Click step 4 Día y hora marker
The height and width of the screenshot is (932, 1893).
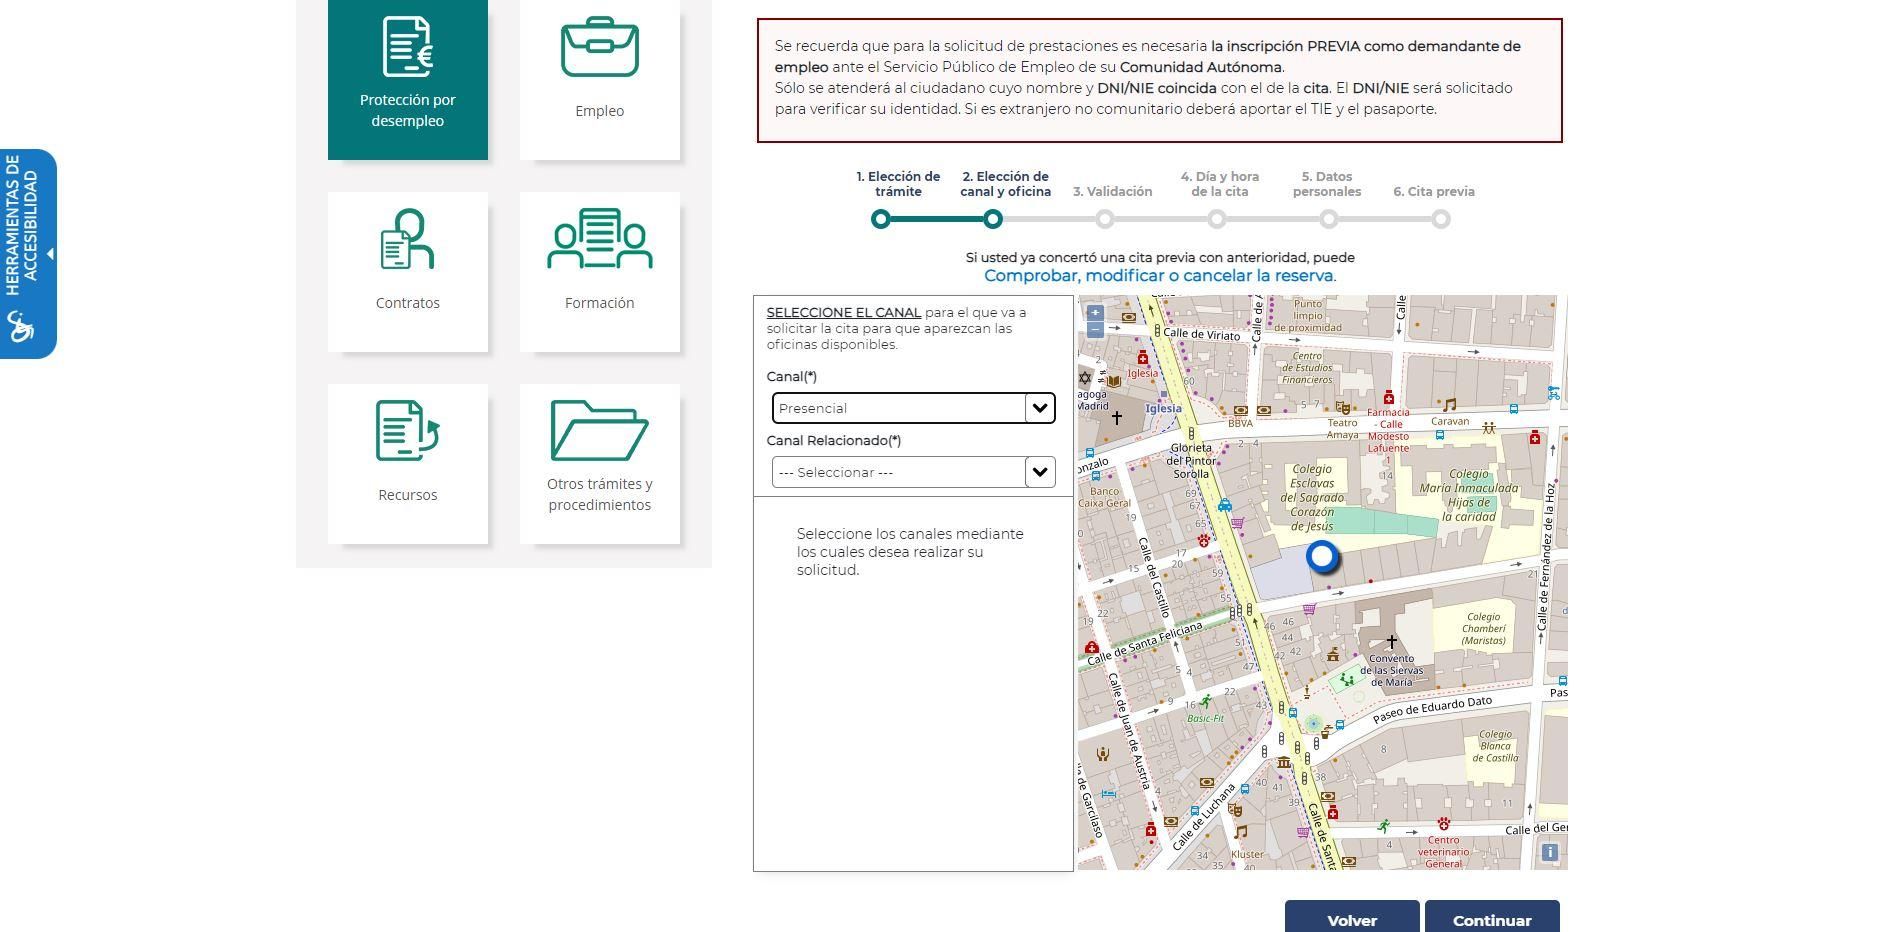[1216, 219]
